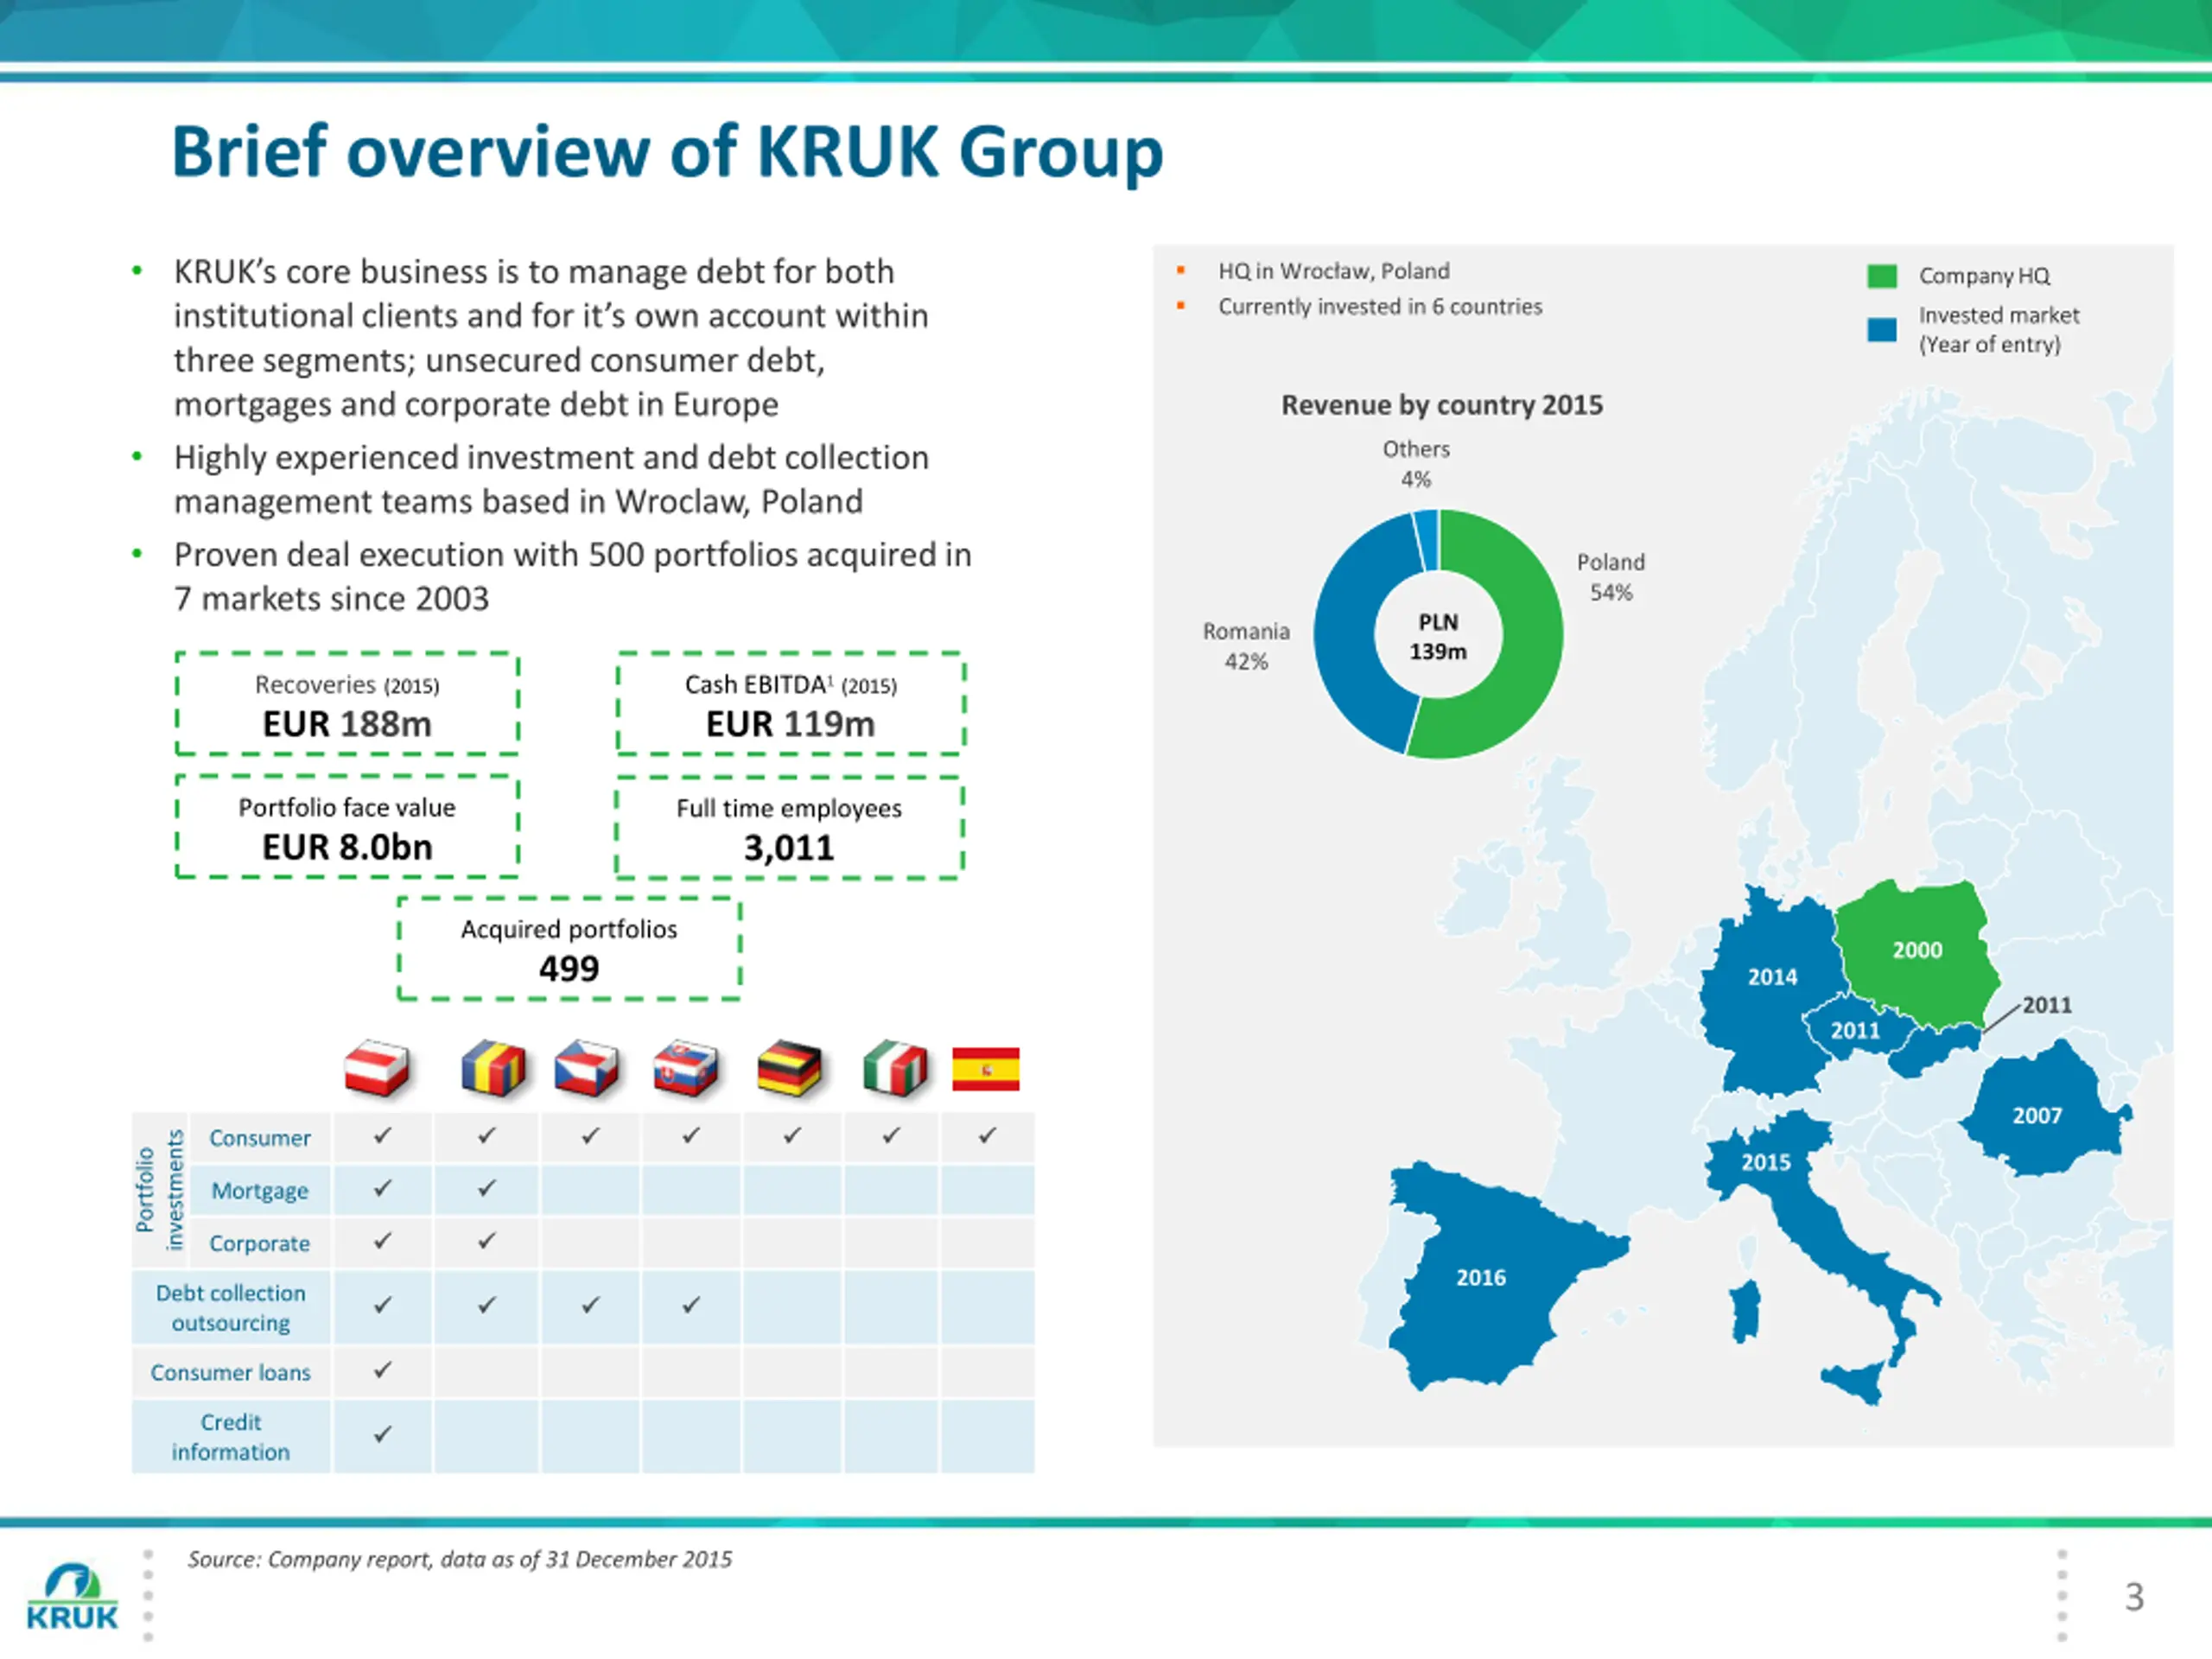The height and width of the screenshot is (1659, 2212).
Task: Click the Recoveries EUR 188m box
Action: 347,704
